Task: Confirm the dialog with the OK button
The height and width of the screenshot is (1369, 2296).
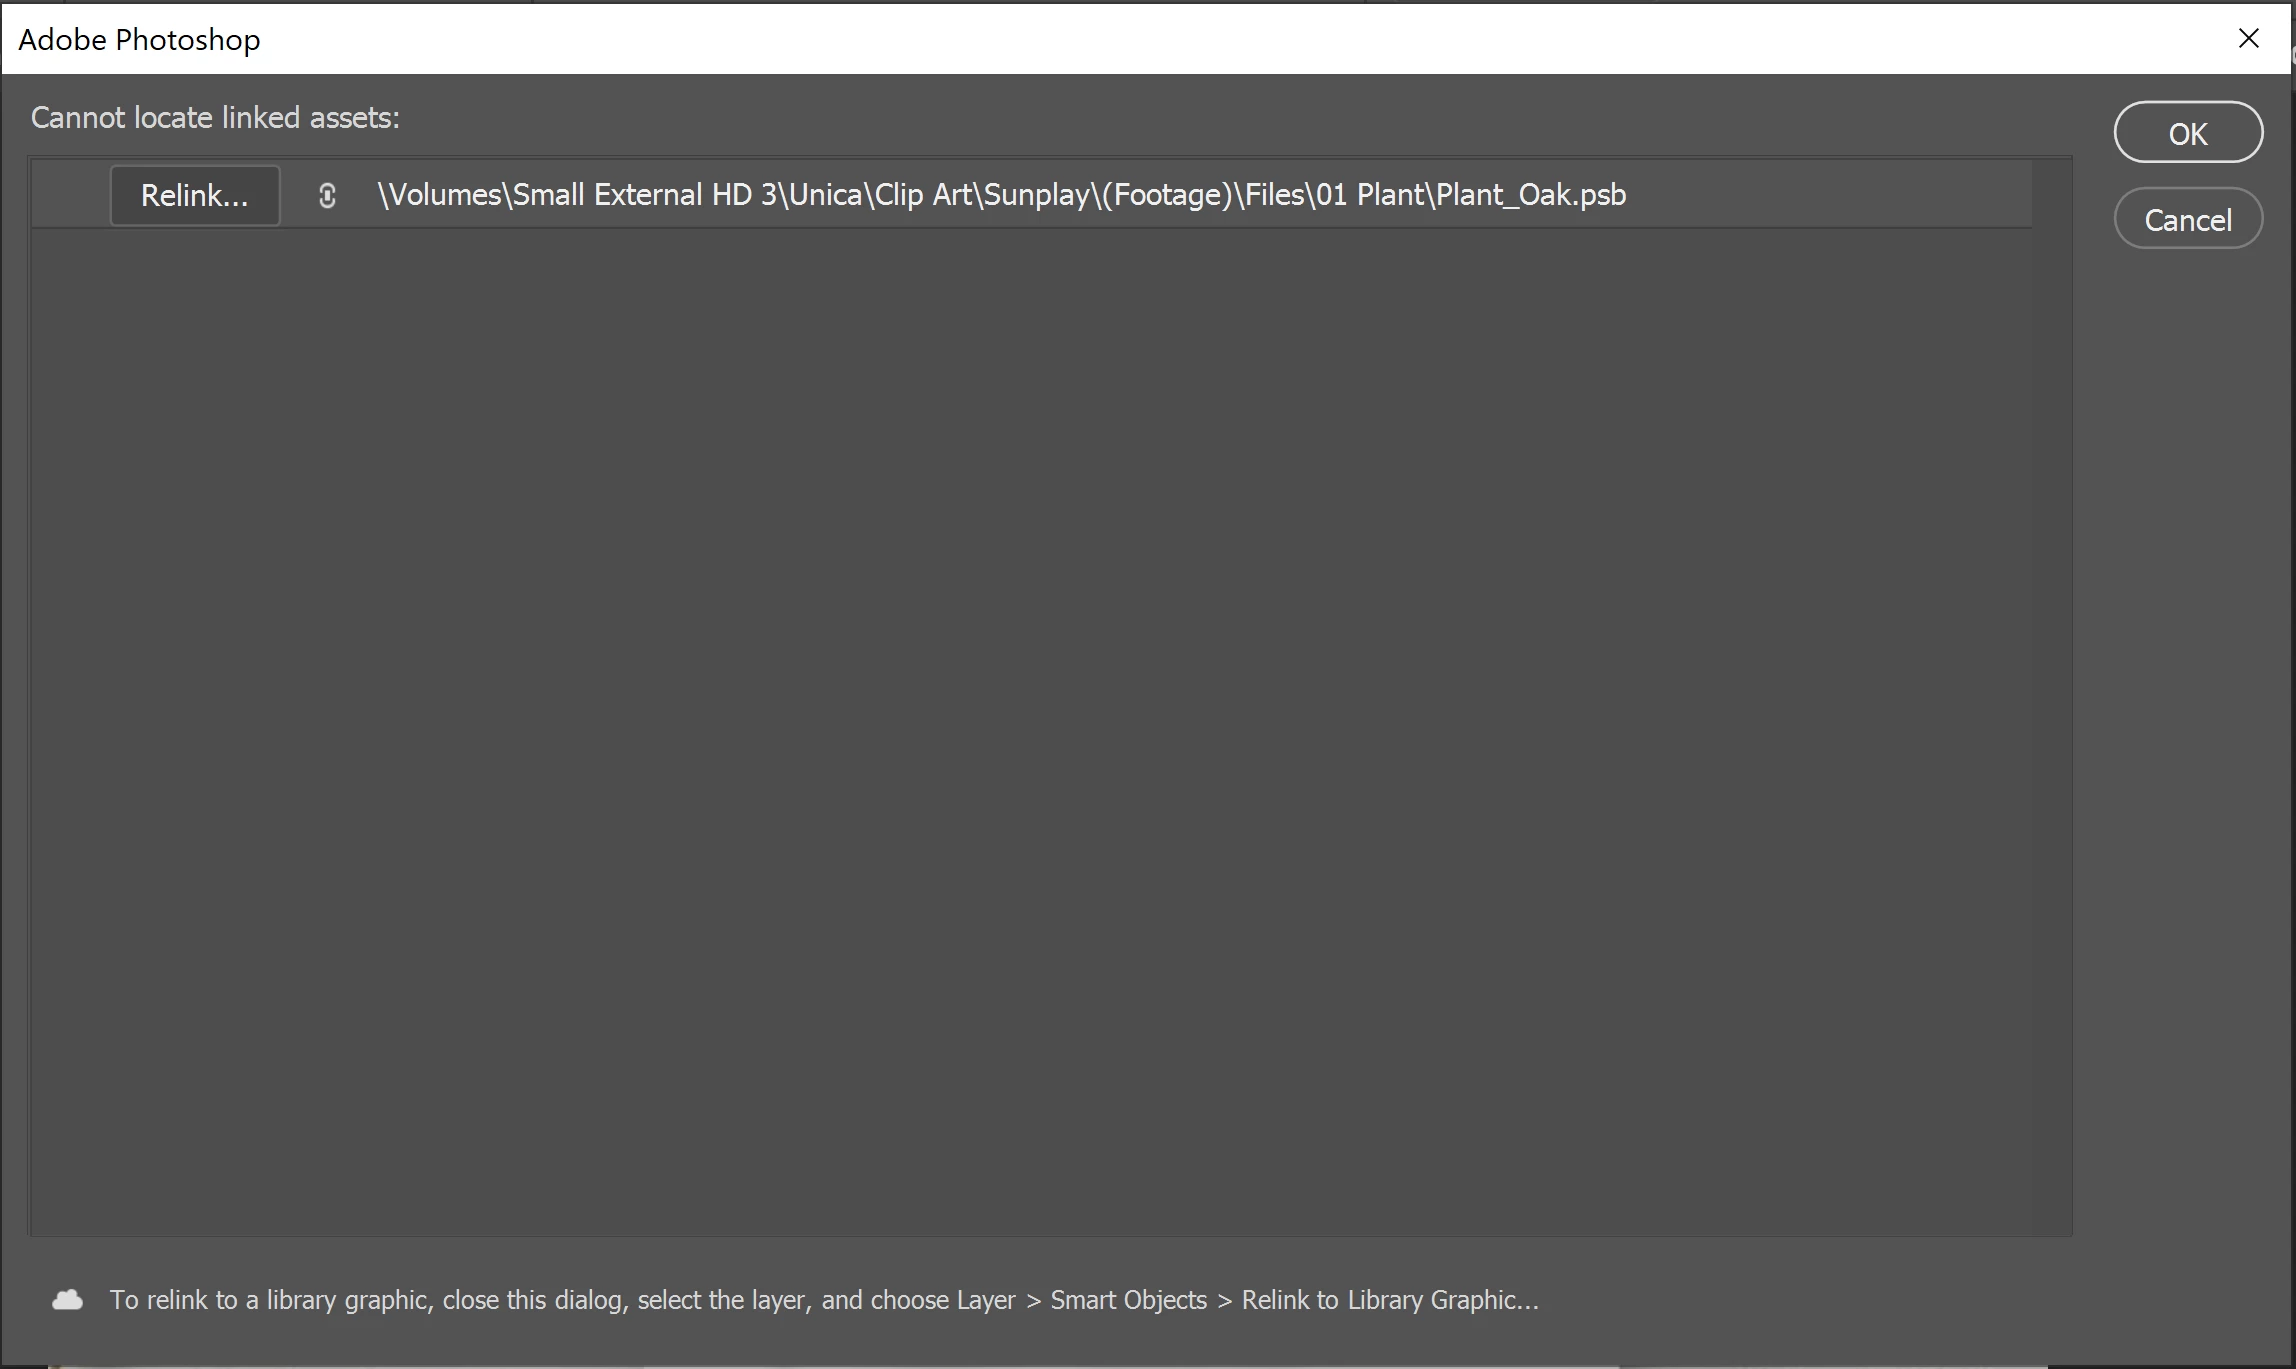Action: (x=2187, y=133)
